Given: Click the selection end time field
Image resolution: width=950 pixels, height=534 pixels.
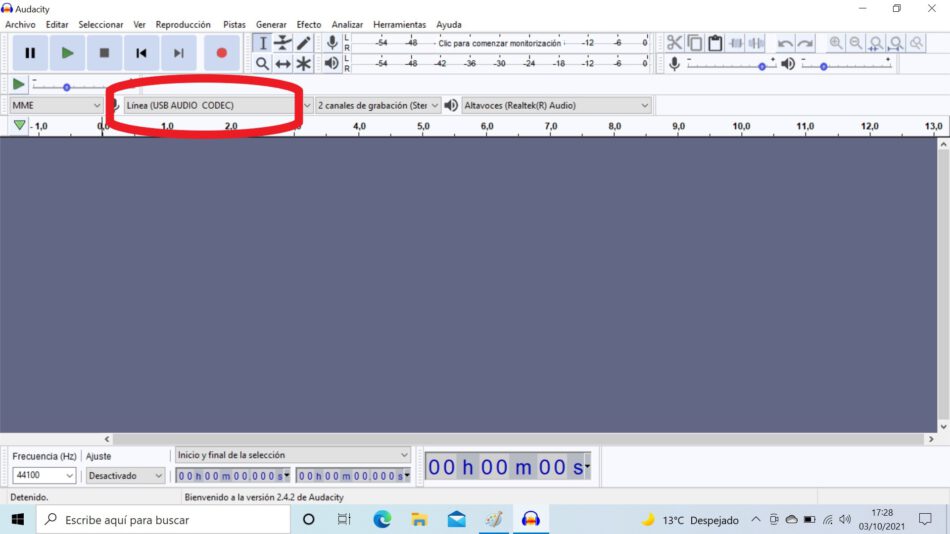Looking at the screenshot, I should pyautogui.click(x=353, y=476).
